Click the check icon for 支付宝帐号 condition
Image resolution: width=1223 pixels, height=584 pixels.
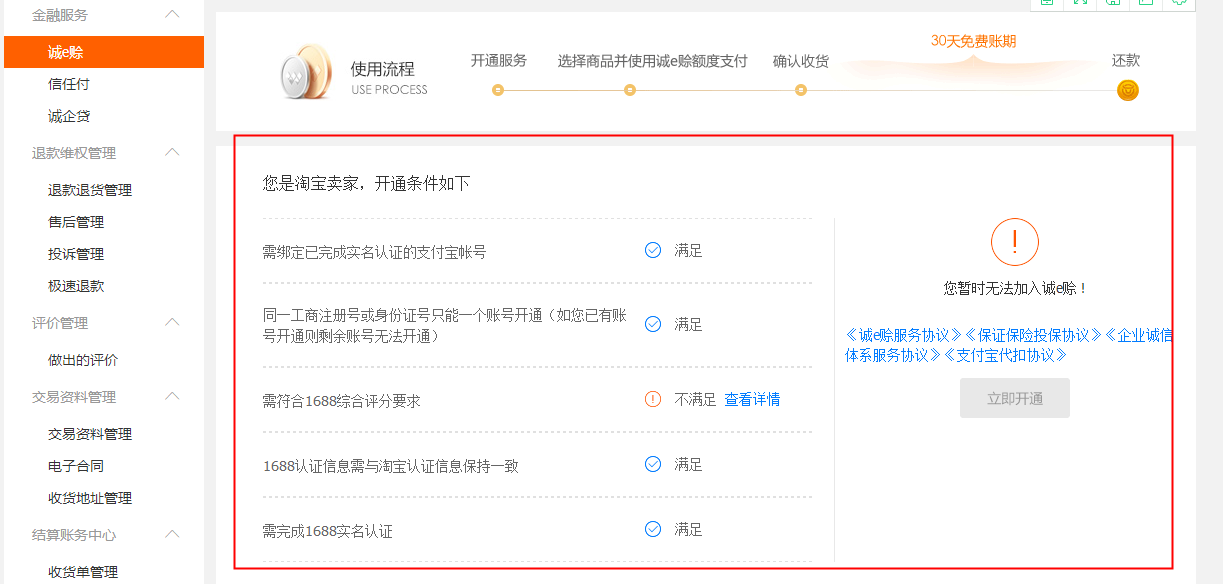click(x=653, y=250)
